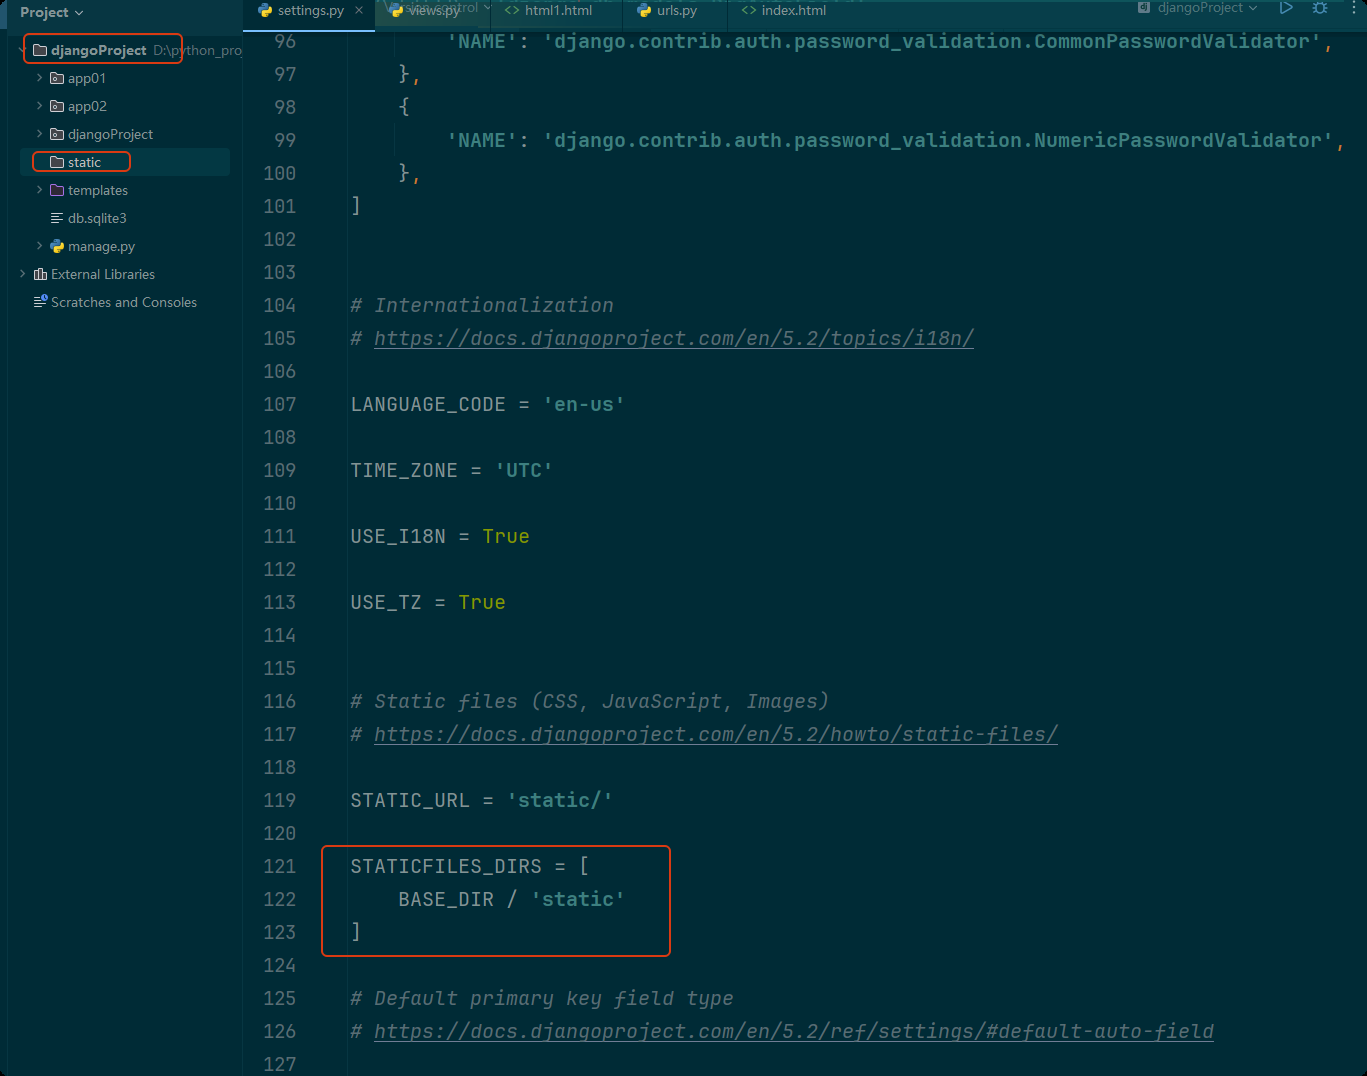Run the project with the Run icon
Viewport: 1367px width, 1076px height.
1286,8
